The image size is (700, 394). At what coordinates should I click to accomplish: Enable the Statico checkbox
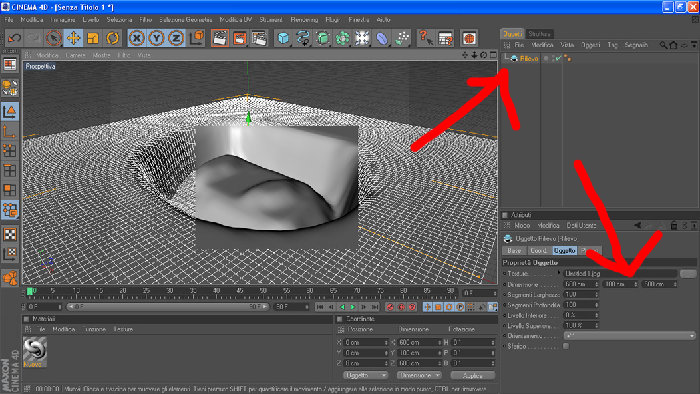click(x=566, y=346)
